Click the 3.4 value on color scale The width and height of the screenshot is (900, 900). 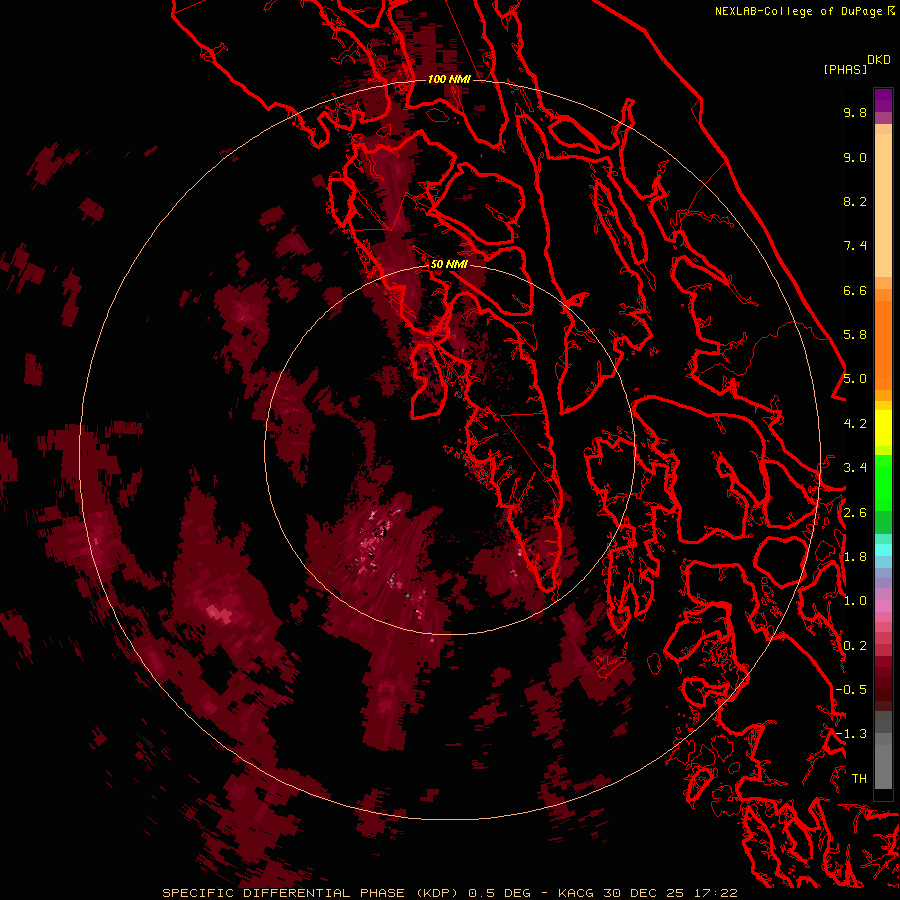(x=855, y=468)
